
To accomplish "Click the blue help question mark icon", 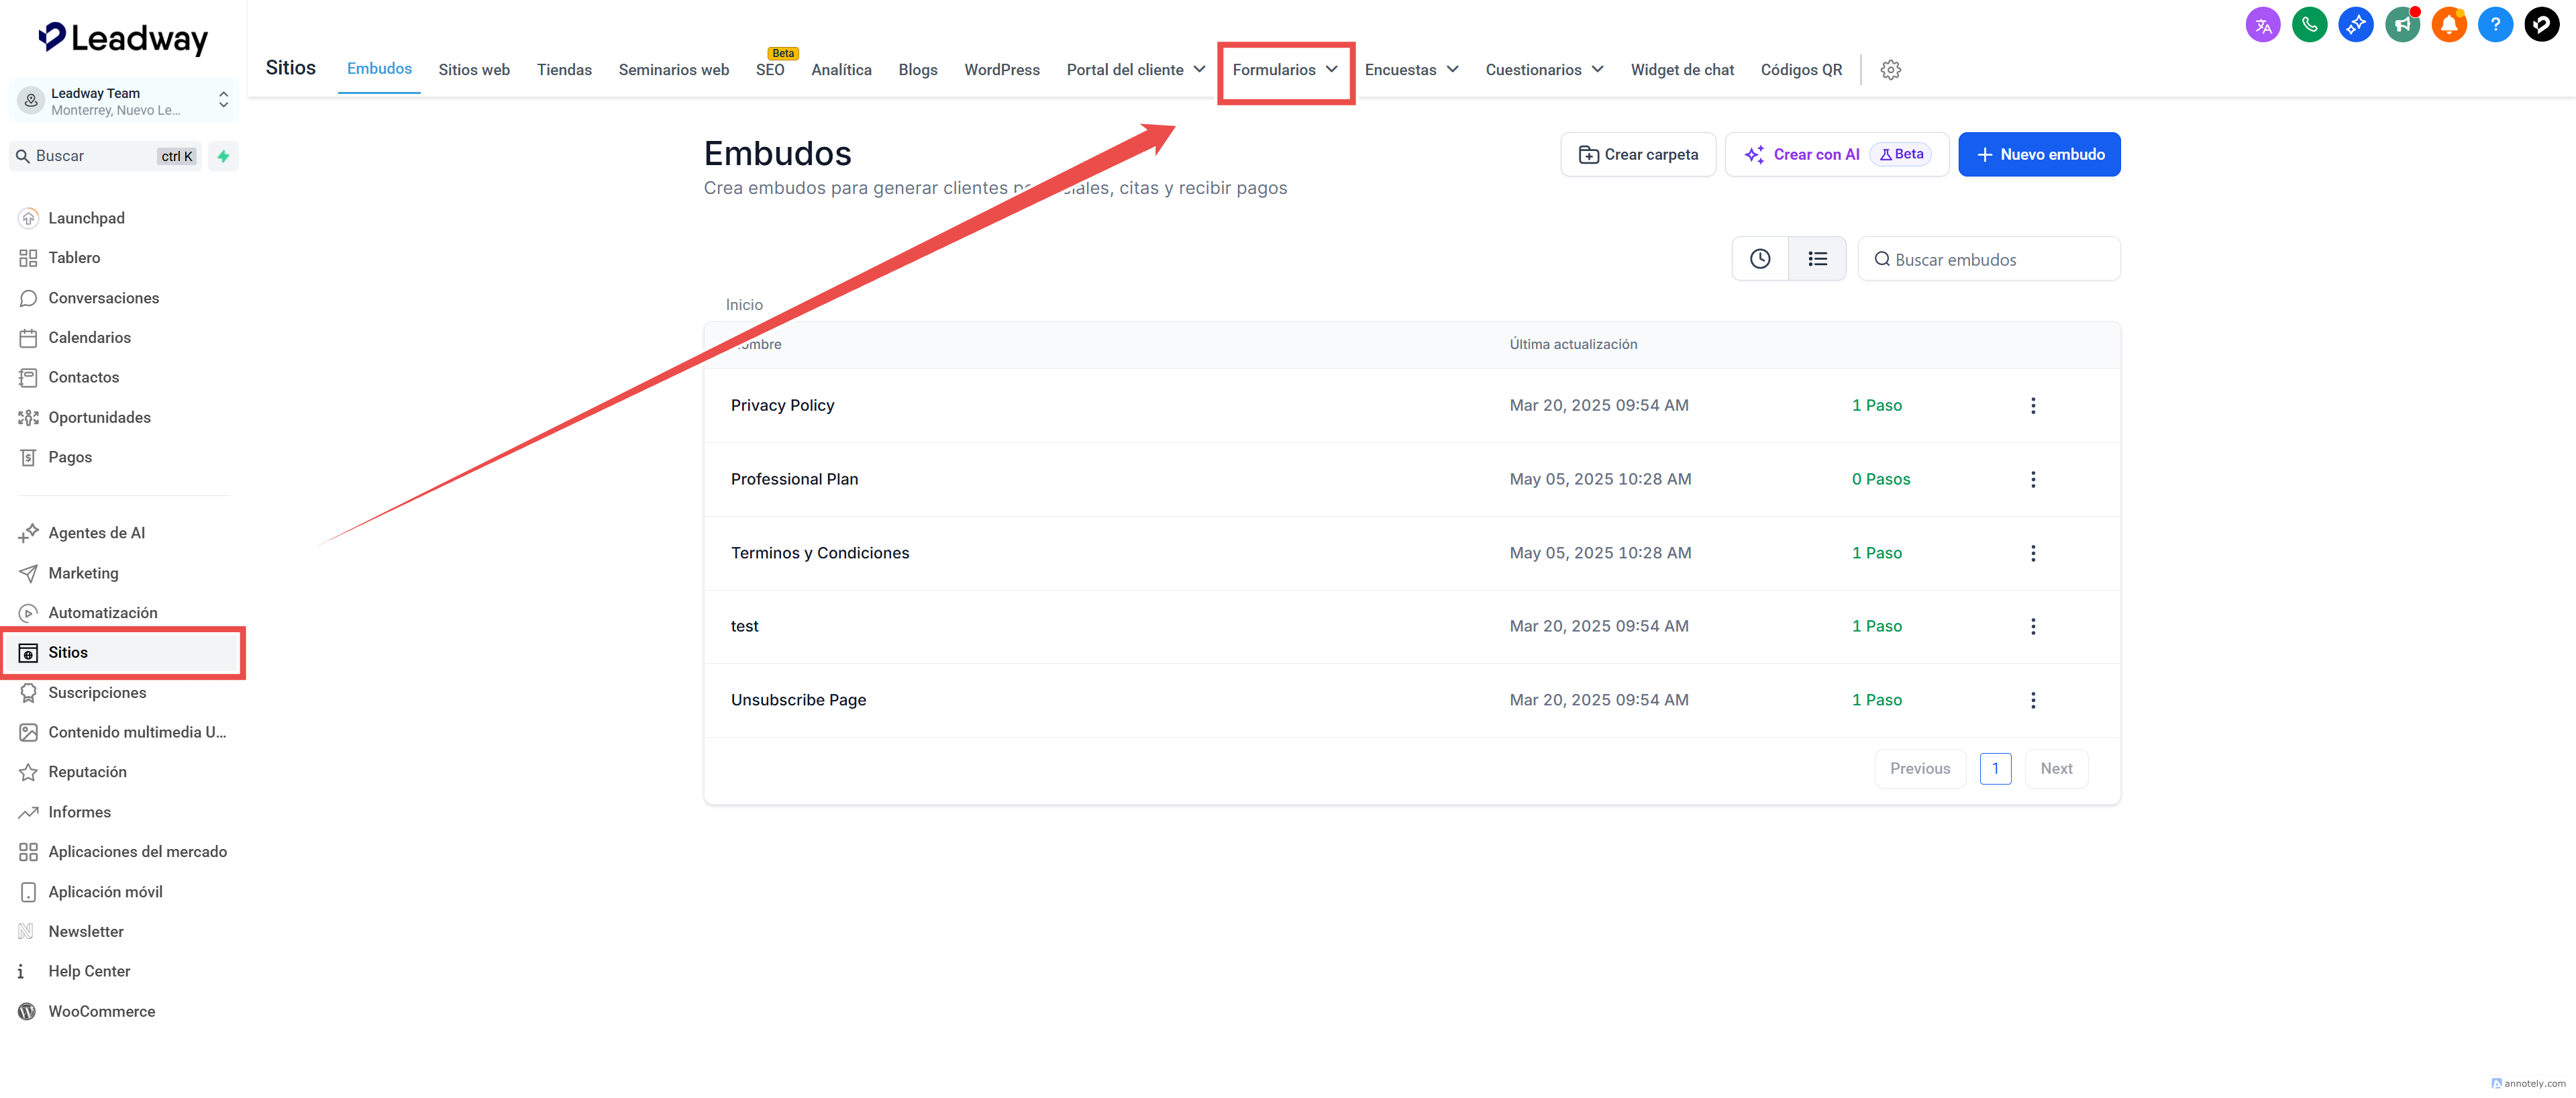I will 2494,25.
